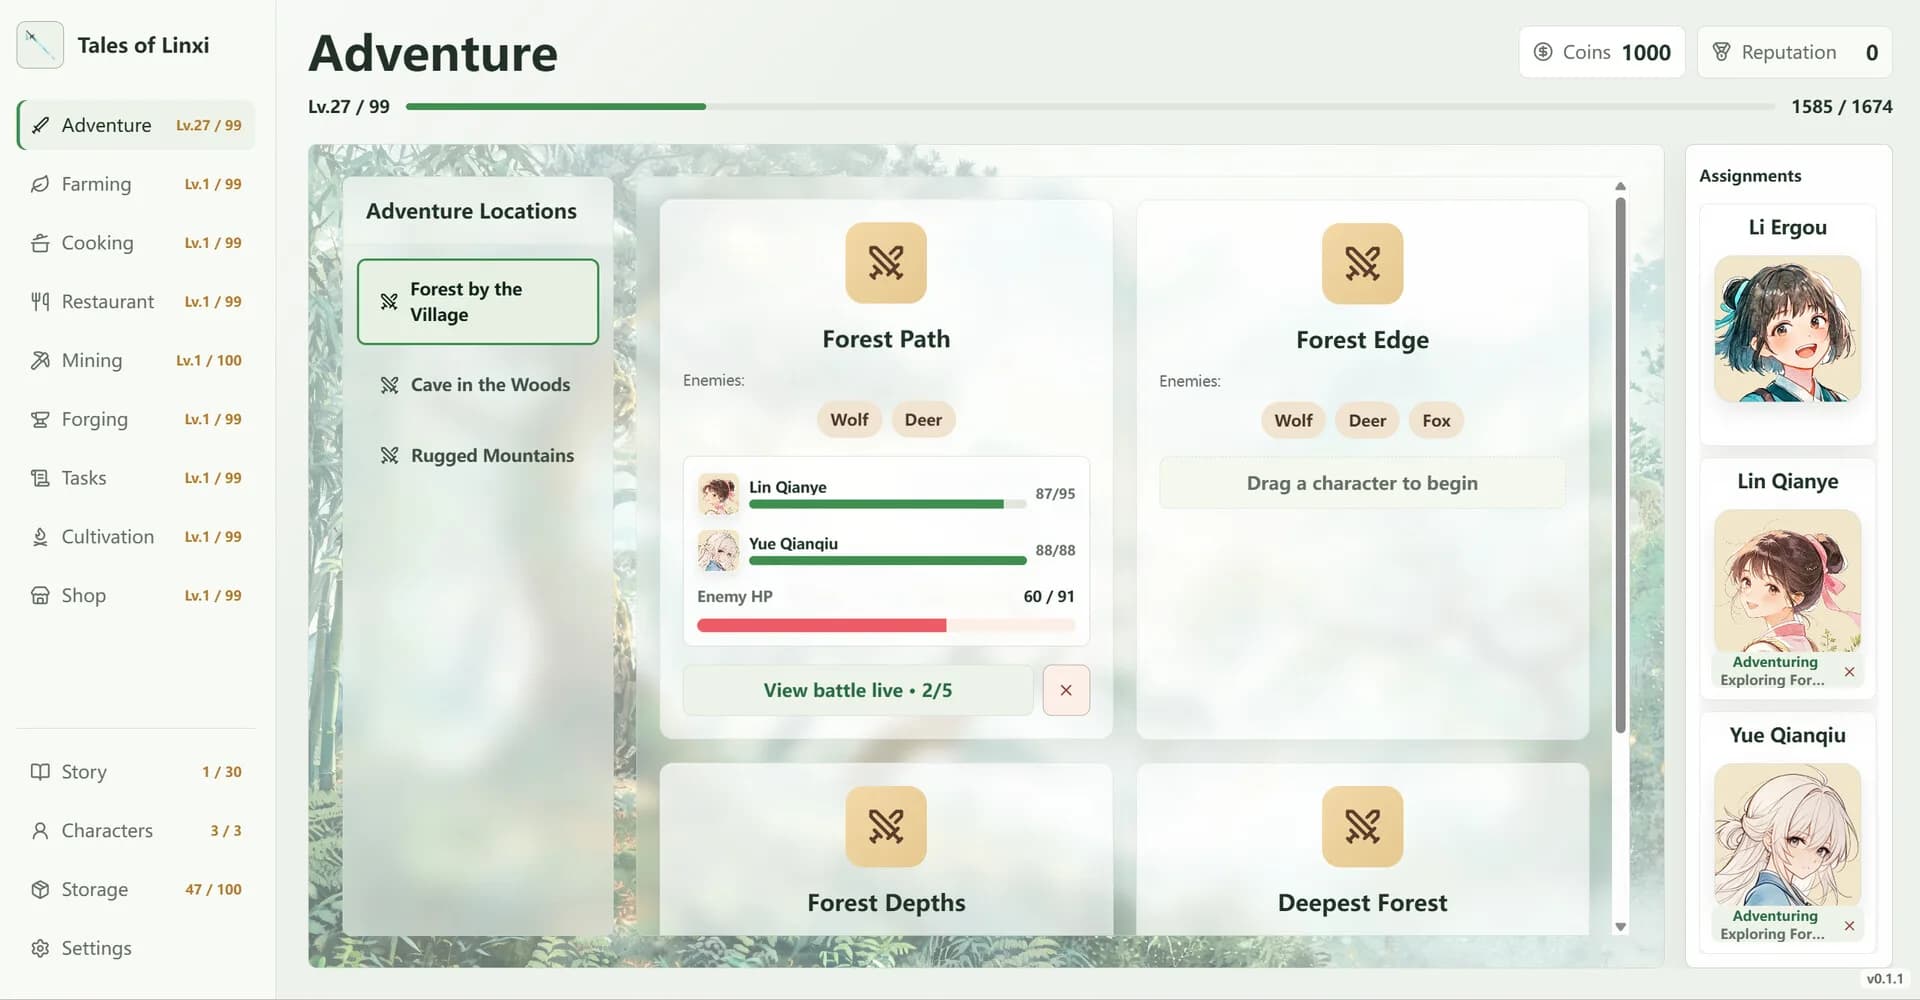Click the Adventure Locations heading
This screenshot has height=1000, width=1920.
click(x=471, y=211)
